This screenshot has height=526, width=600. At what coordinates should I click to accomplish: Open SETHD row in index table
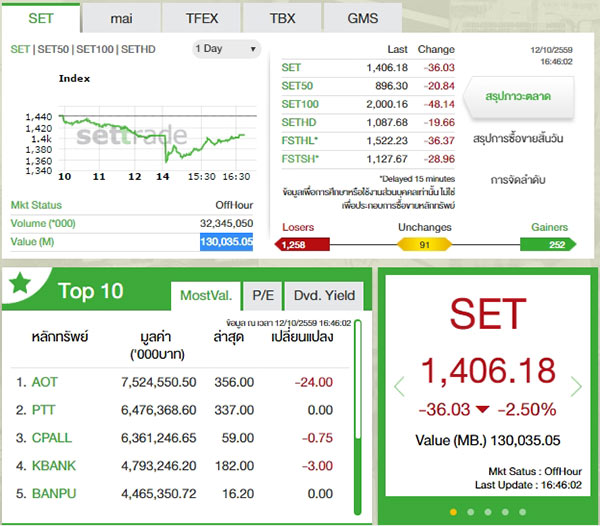(x=299, y=122)
